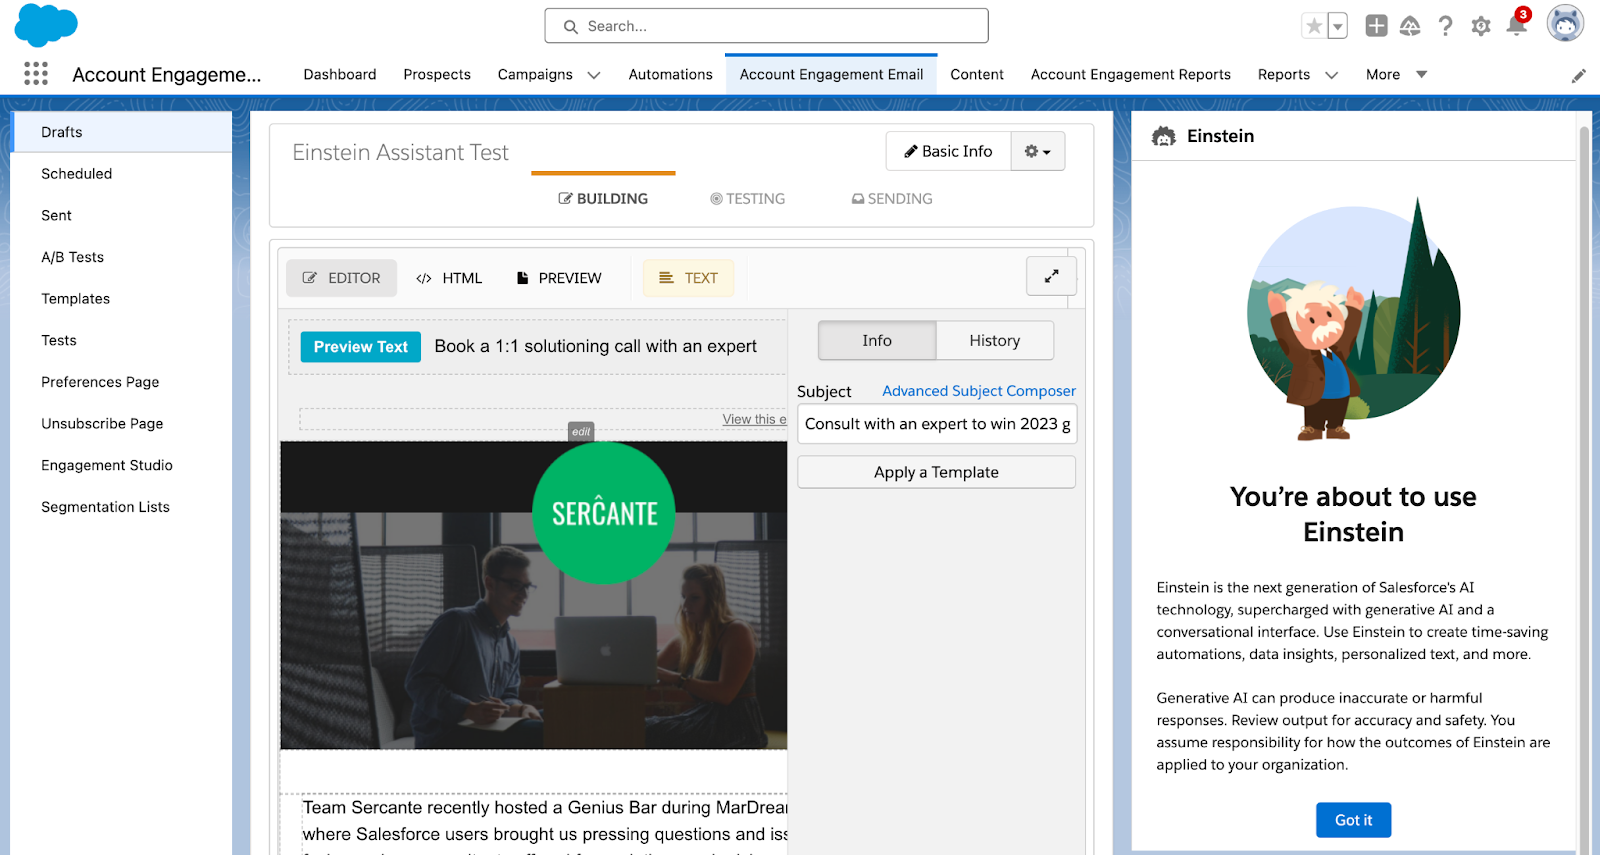Select the Account Engagement Email tab

831,74
